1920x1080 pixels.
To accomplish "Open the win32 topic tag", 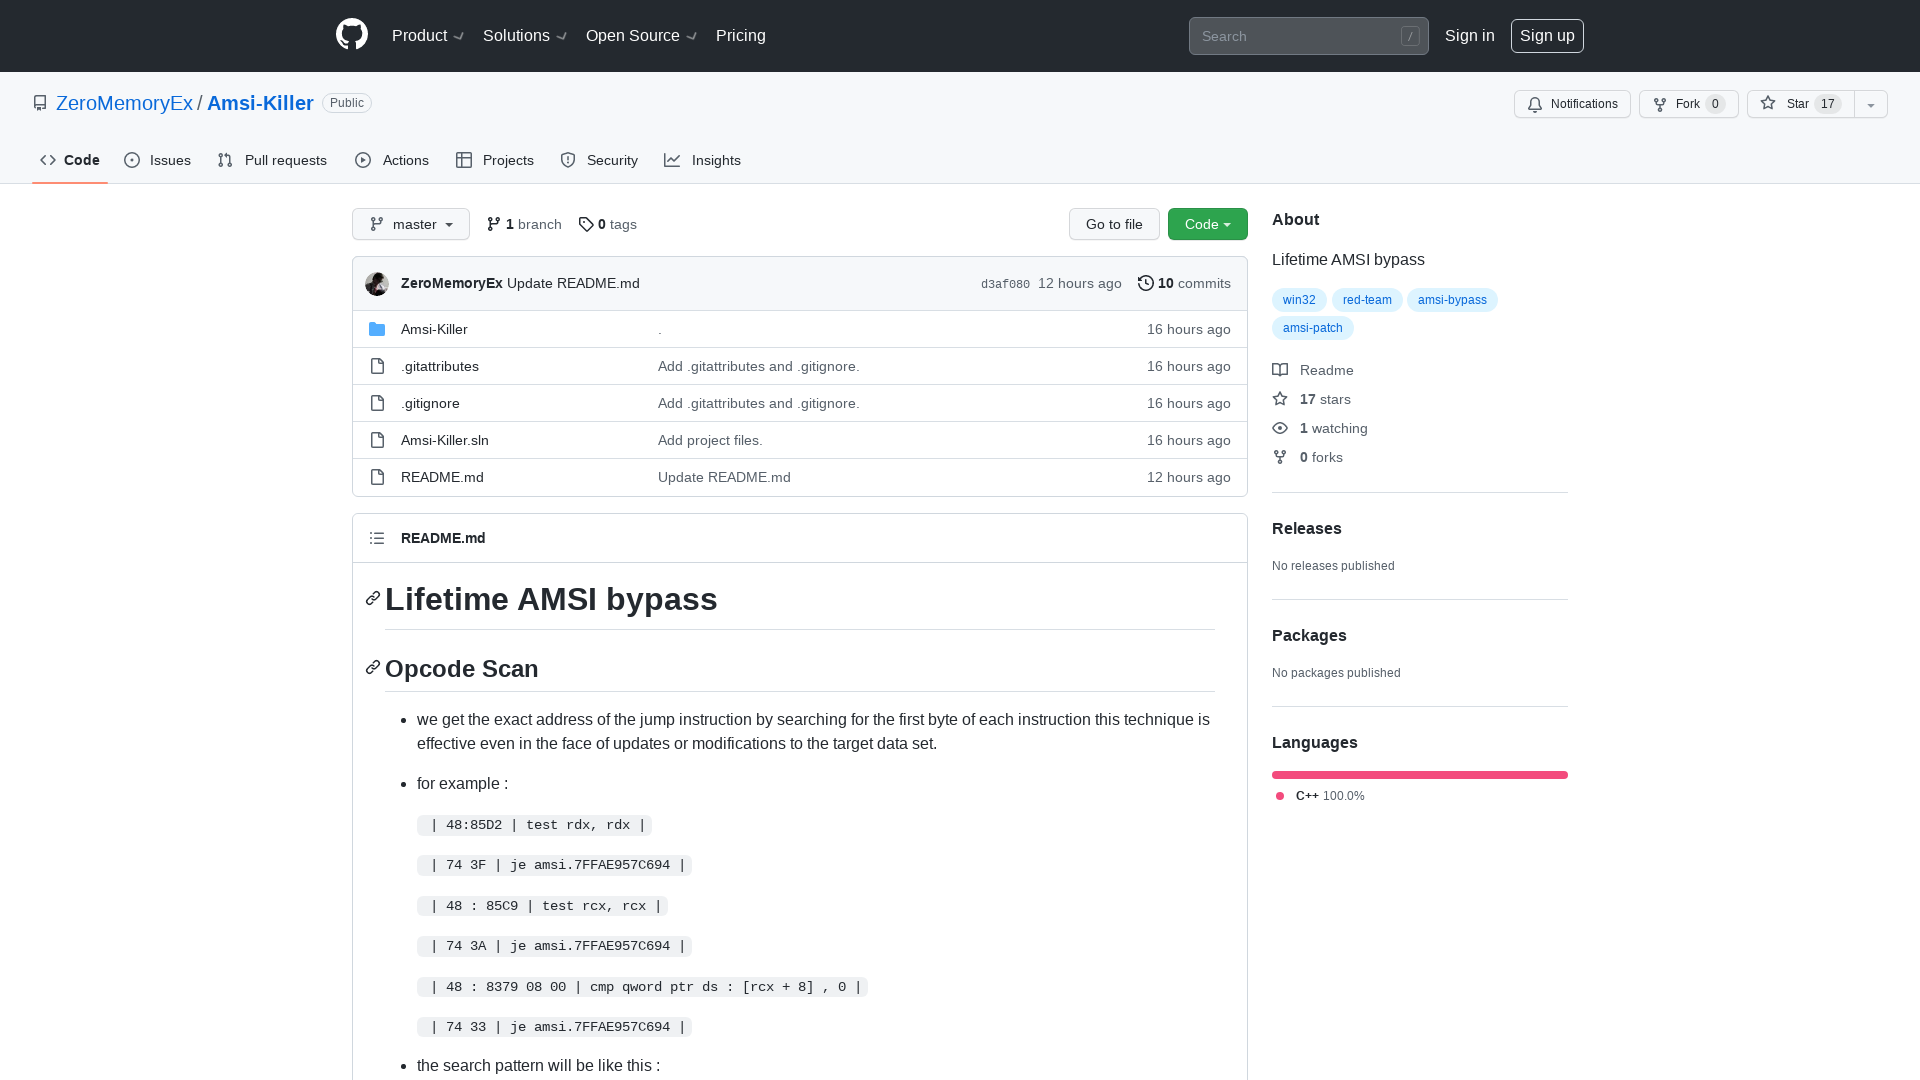I will tap(1299, 300).
